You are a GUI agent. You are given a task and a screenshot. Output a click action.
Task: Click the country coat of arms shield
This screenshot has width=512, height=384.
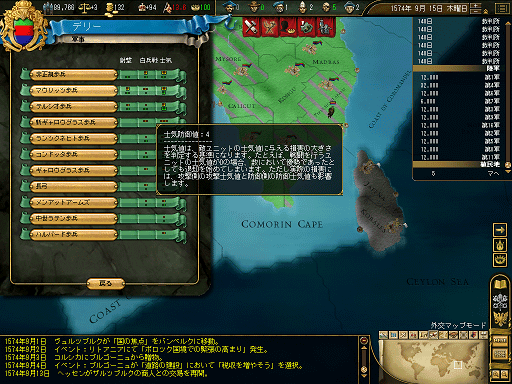tap(24, 31)
